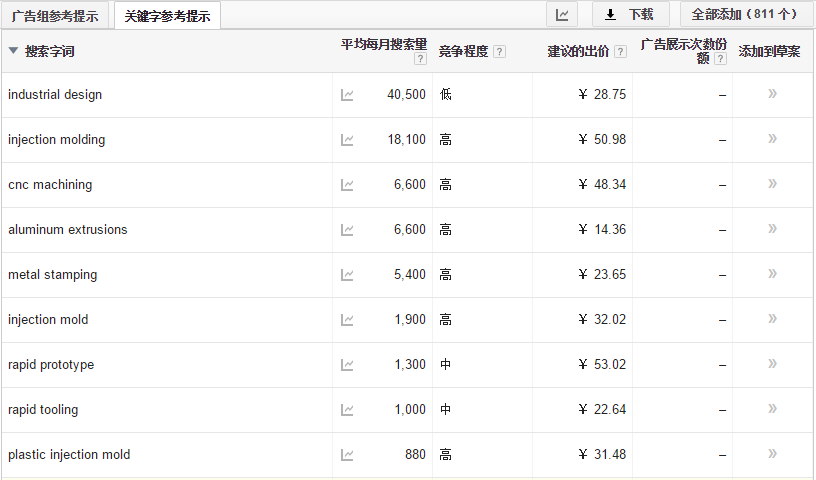This screenshot has width=816, height=480.
Task: Show trend chart for industrial design
Action: pos(347,95)
